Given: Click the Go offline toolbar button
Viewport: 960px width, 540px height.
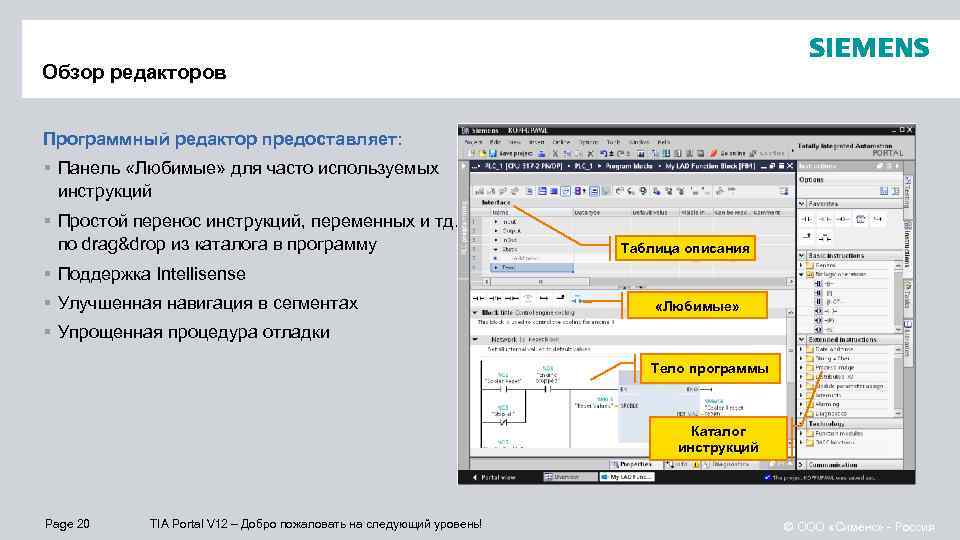Looking at the screenshot, I should tap(767, 154).
